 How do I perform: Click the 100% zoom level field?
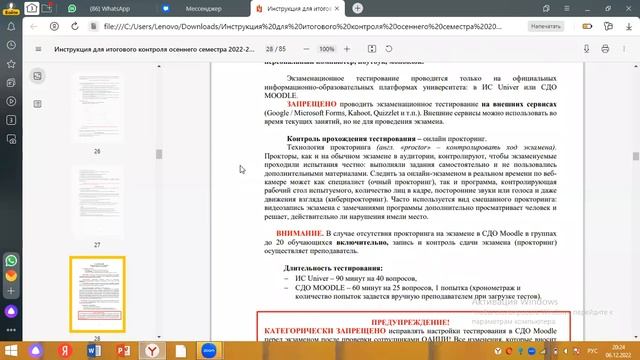327,49
